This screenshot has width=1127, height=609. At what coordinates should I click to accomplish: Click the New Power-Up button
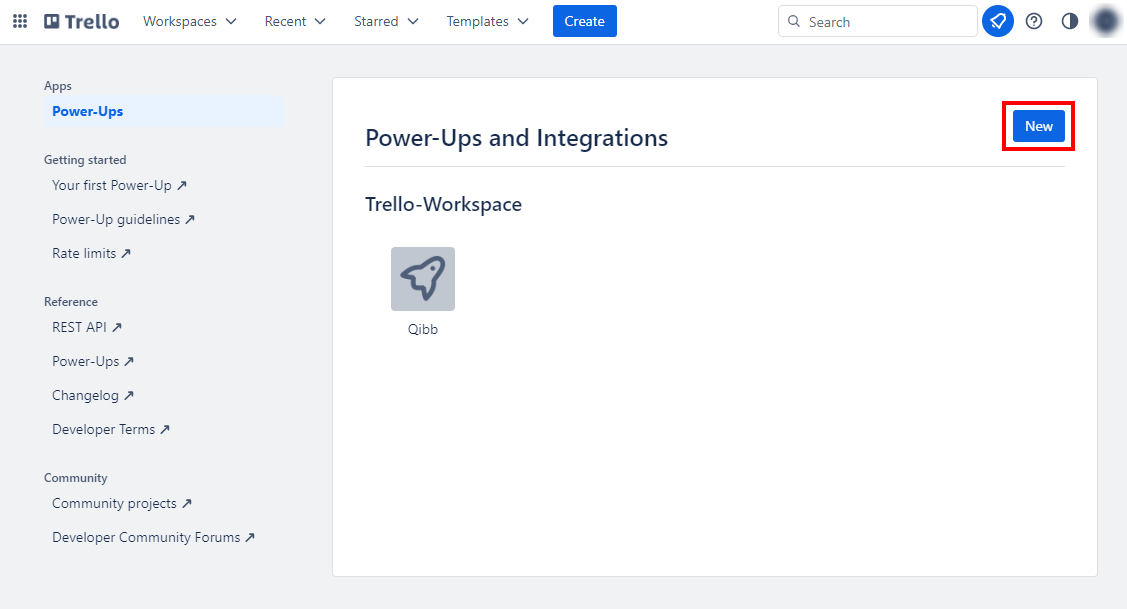(x=1038, y=126)
